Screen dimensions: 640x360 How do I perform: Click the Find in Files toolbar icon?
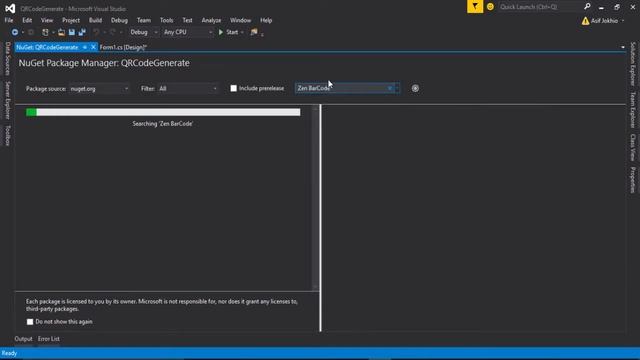[x=254, y=32]
